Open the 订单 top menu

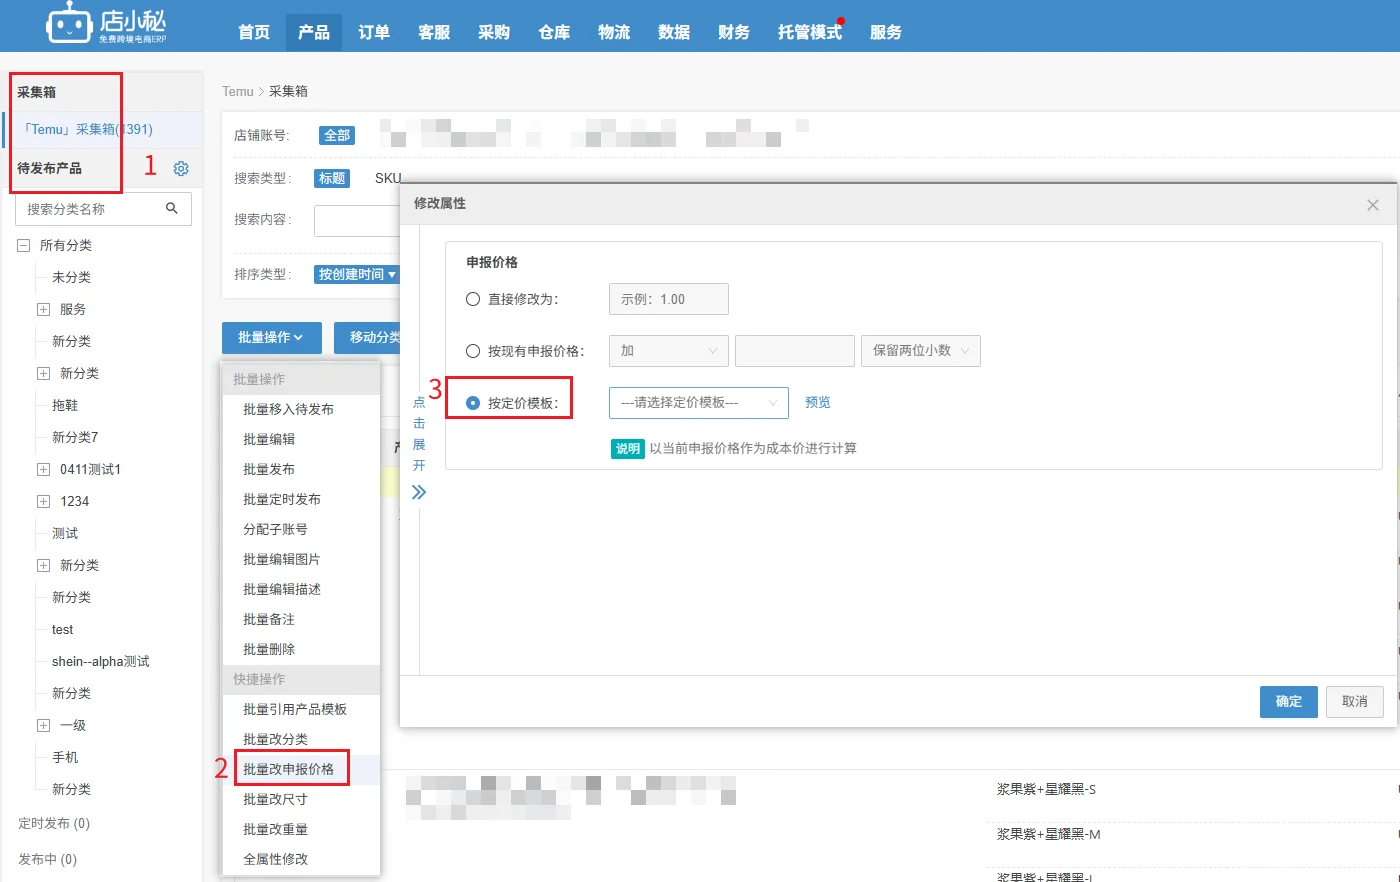click(373, 32)
